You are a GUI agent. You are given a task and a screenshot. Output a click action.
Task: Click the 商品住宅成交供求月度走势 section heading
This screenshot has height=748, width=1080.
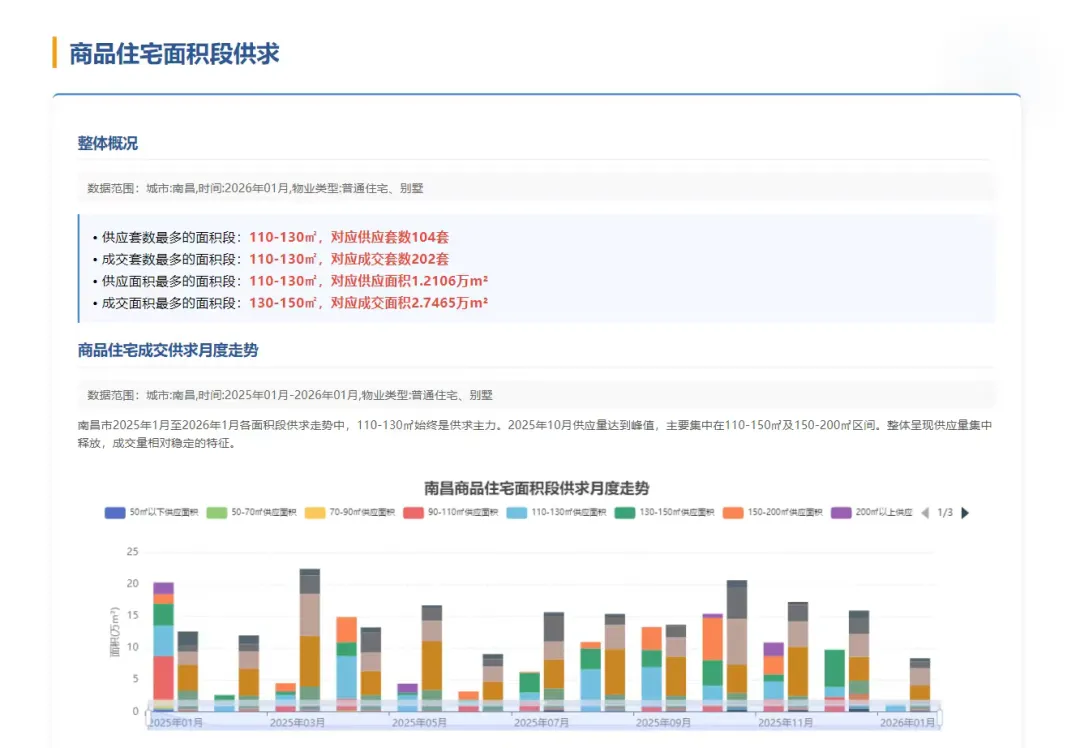tap(167, 350)
